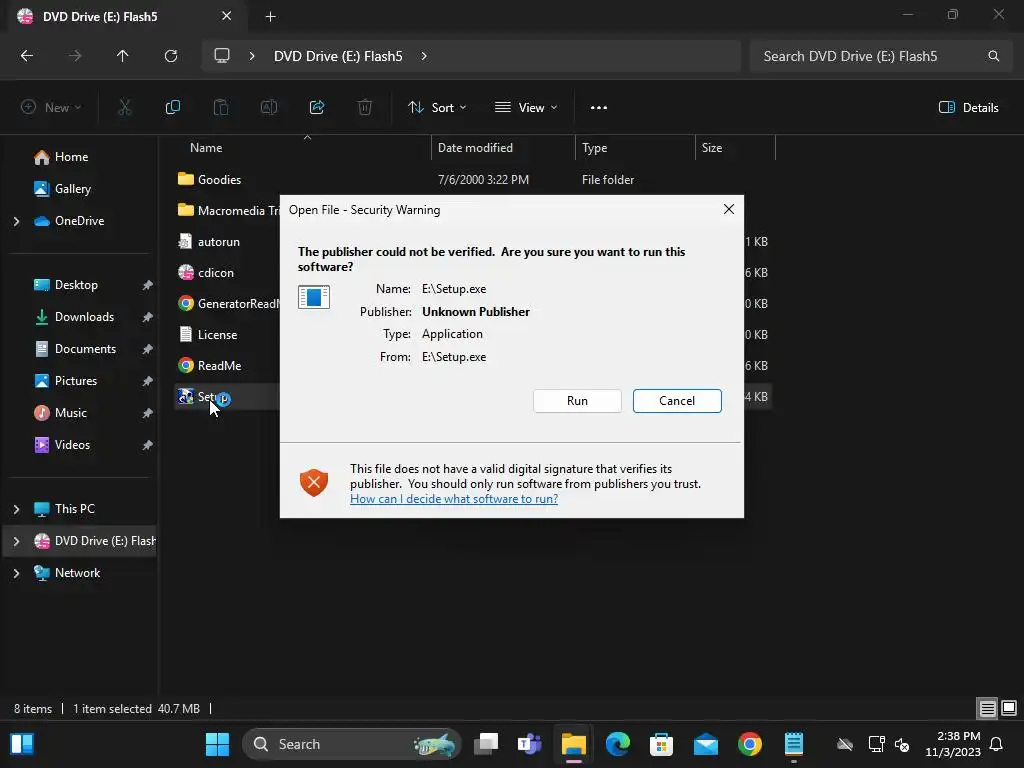Click chevron after DVD Drive in address bar
The height and width of the screenshot is (768, 1024).
[424, 56]
